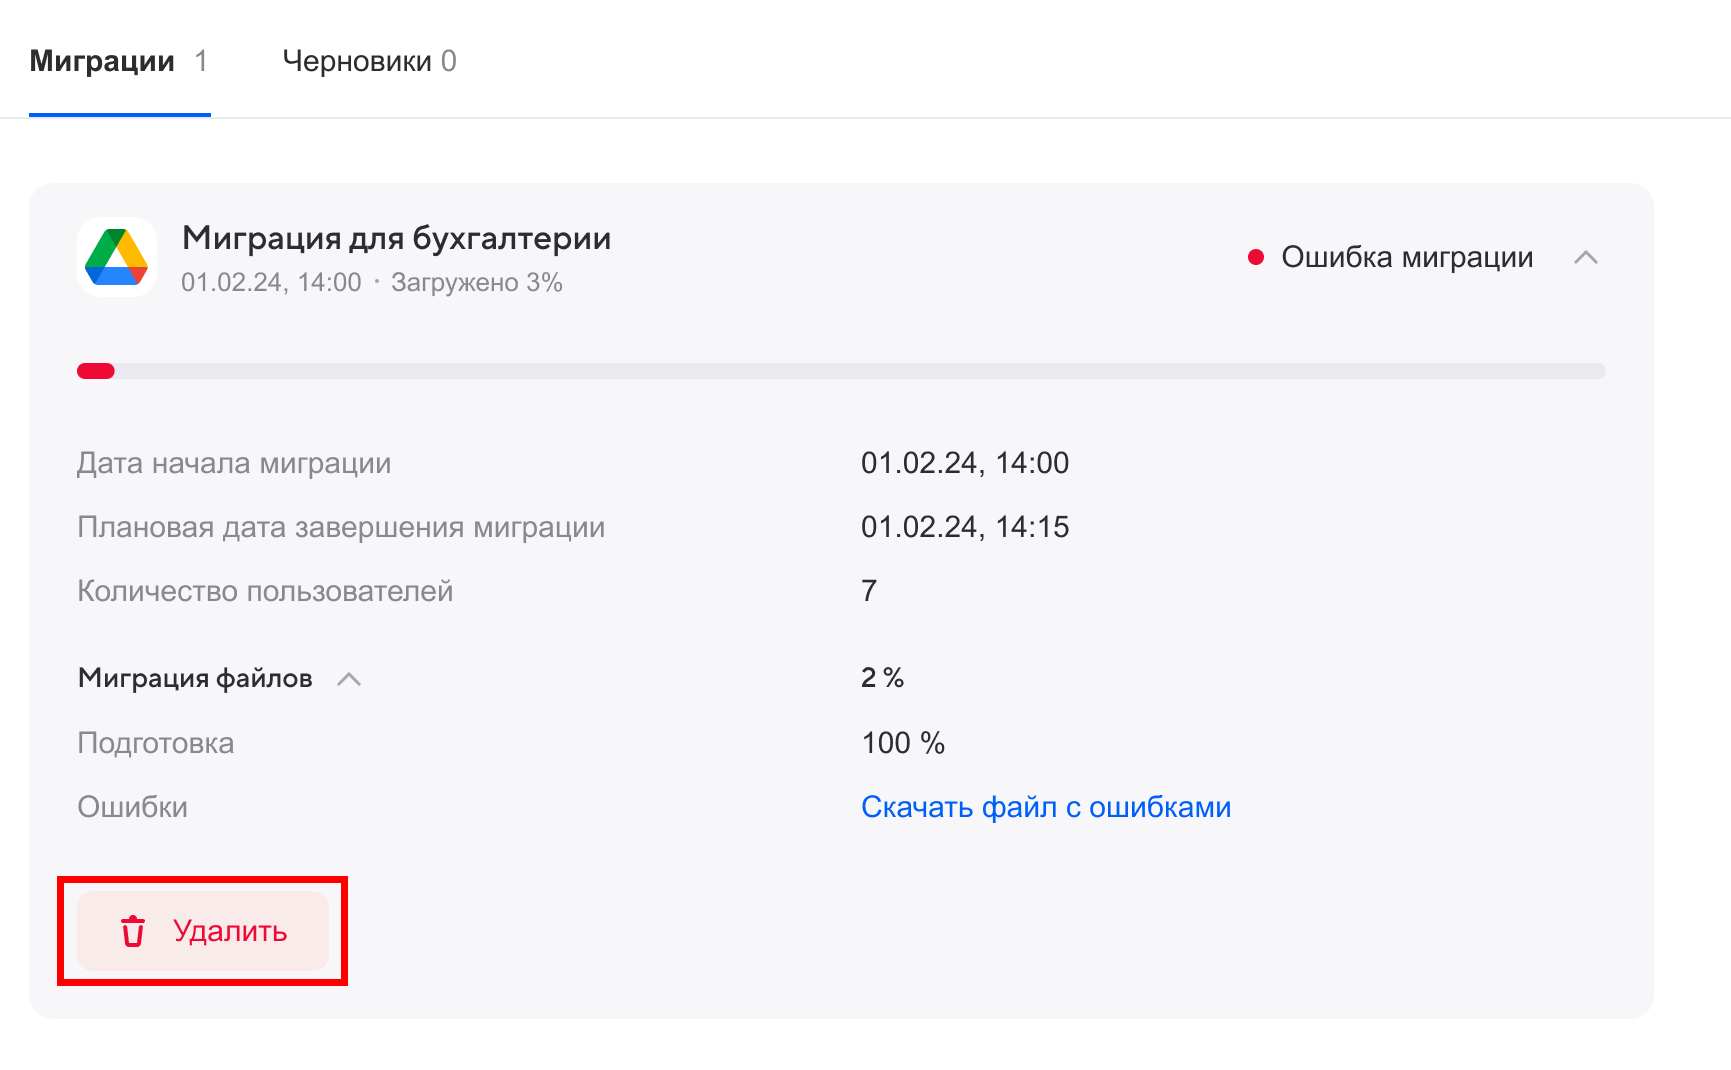Open the Скачать файл с ошибками link
The image size is (1731, 1070).
tap(1046, 807)
